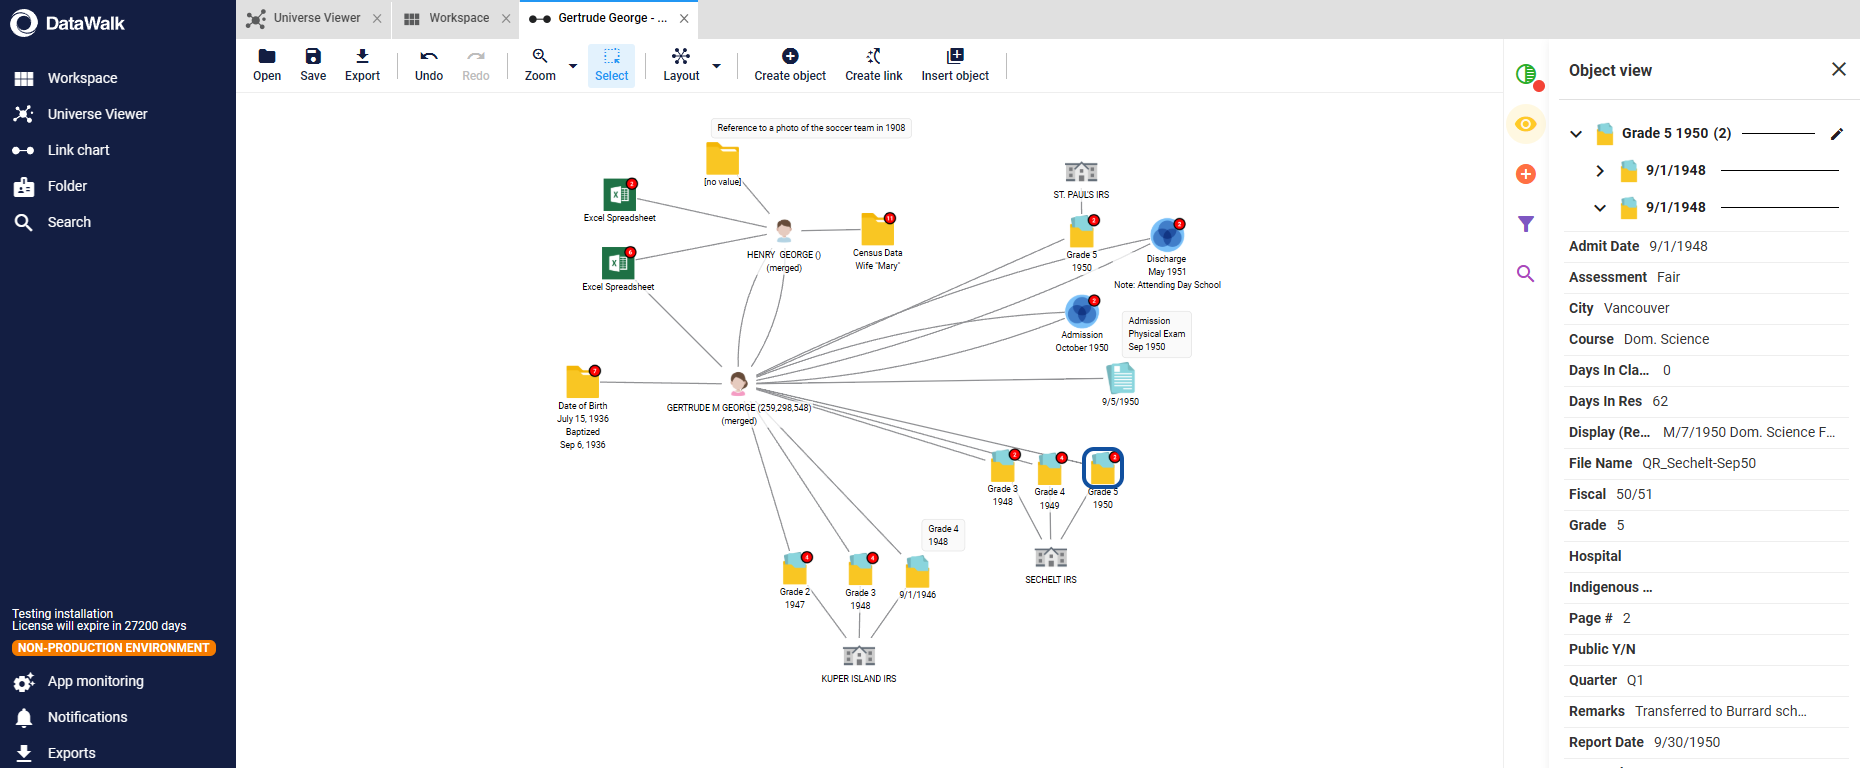The width and height of the screenshot is (1860, 768).
Task: Expand the first 9/1/1948 entry
Action: [x=1600, y=171]
